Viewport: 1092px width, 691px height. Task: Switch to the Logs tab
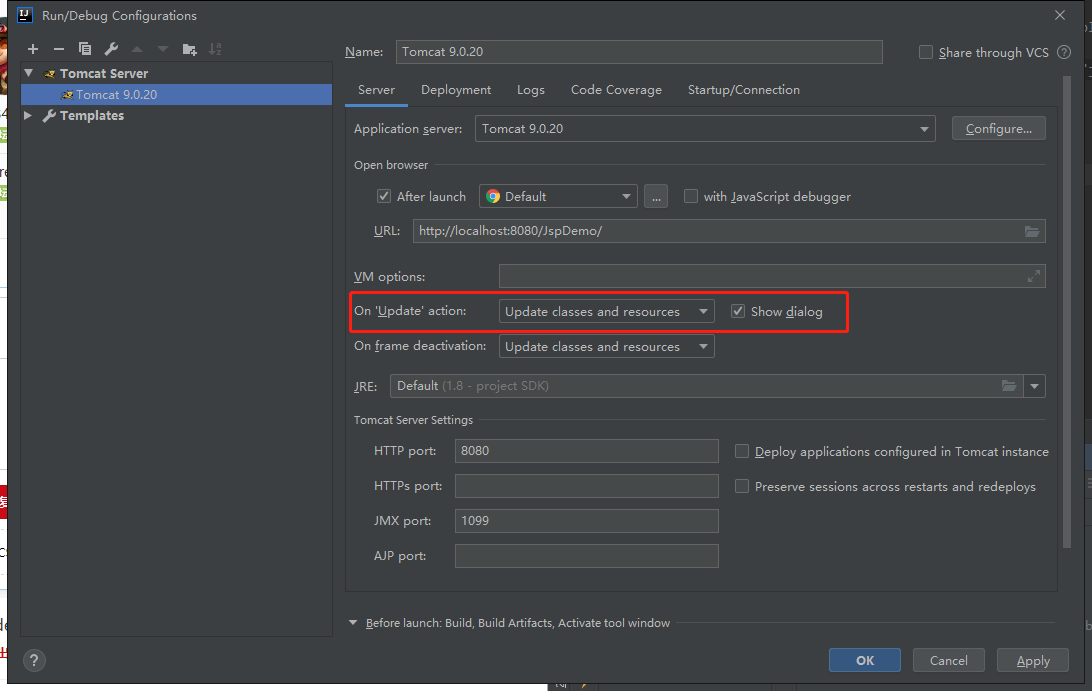[531, 90]
